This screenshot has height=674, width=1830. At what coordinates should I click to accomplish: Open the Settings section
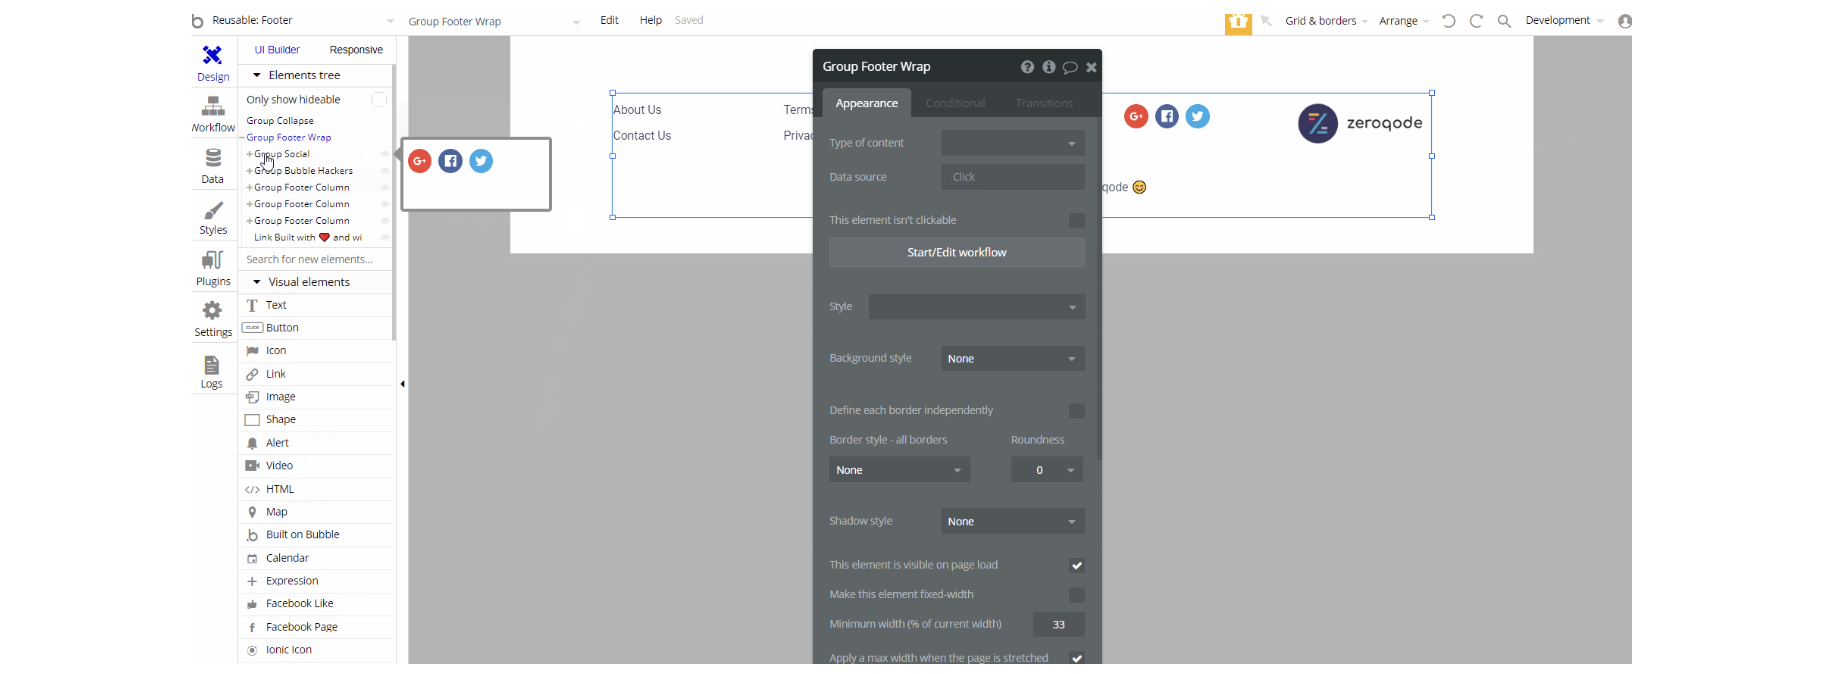213,320
